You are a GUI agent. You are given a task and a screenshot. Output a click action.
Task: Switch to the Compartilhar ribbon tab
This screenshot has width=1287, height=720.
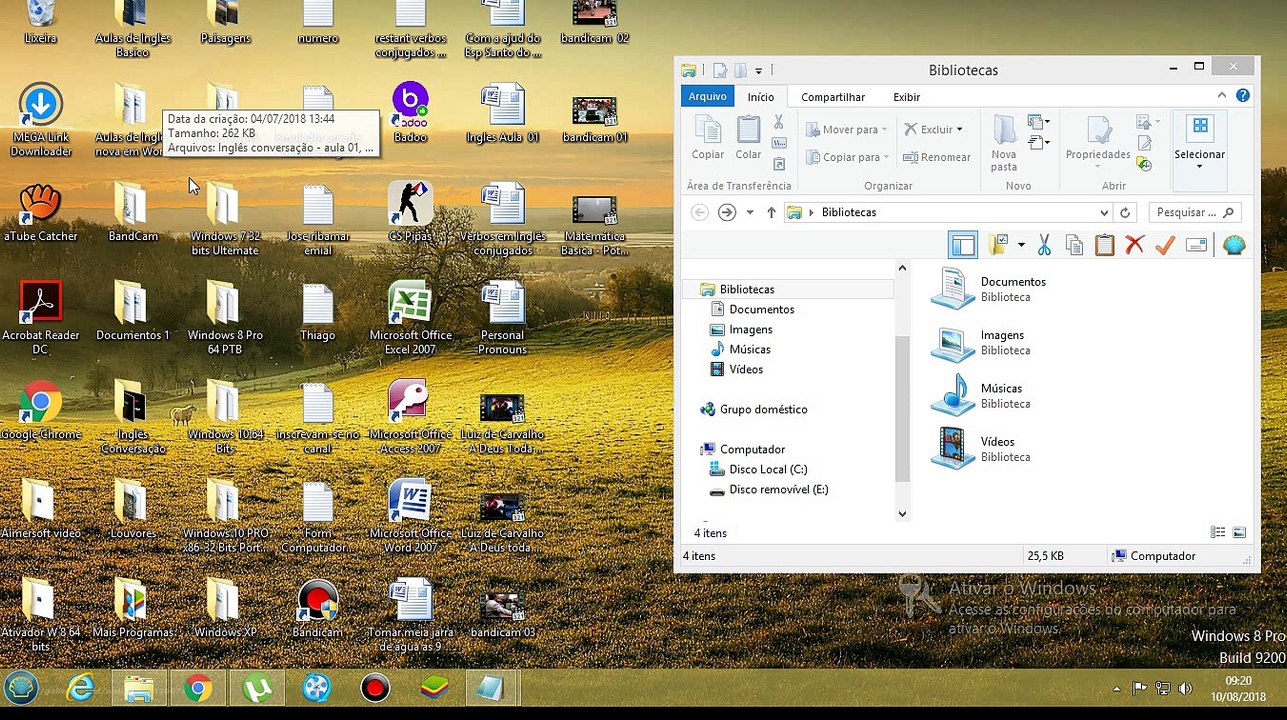coord(833,97)
